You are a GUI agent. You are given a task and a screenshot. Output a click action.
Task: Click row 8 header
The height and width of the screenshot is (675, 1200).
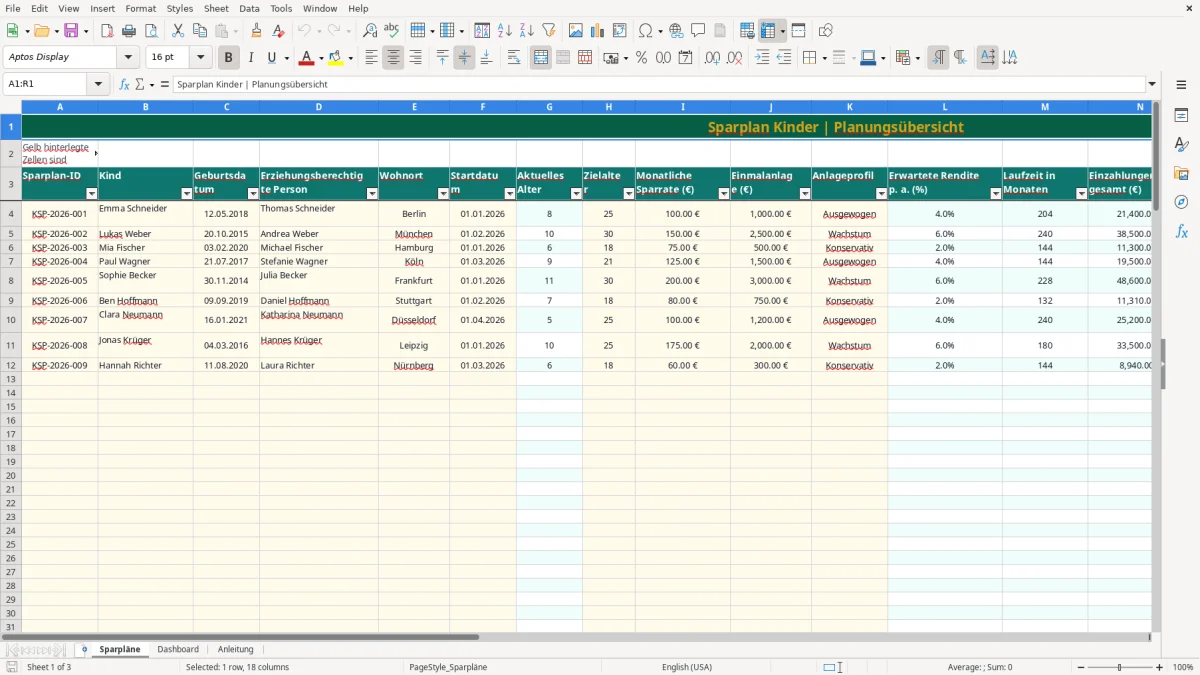pos(11,280)
